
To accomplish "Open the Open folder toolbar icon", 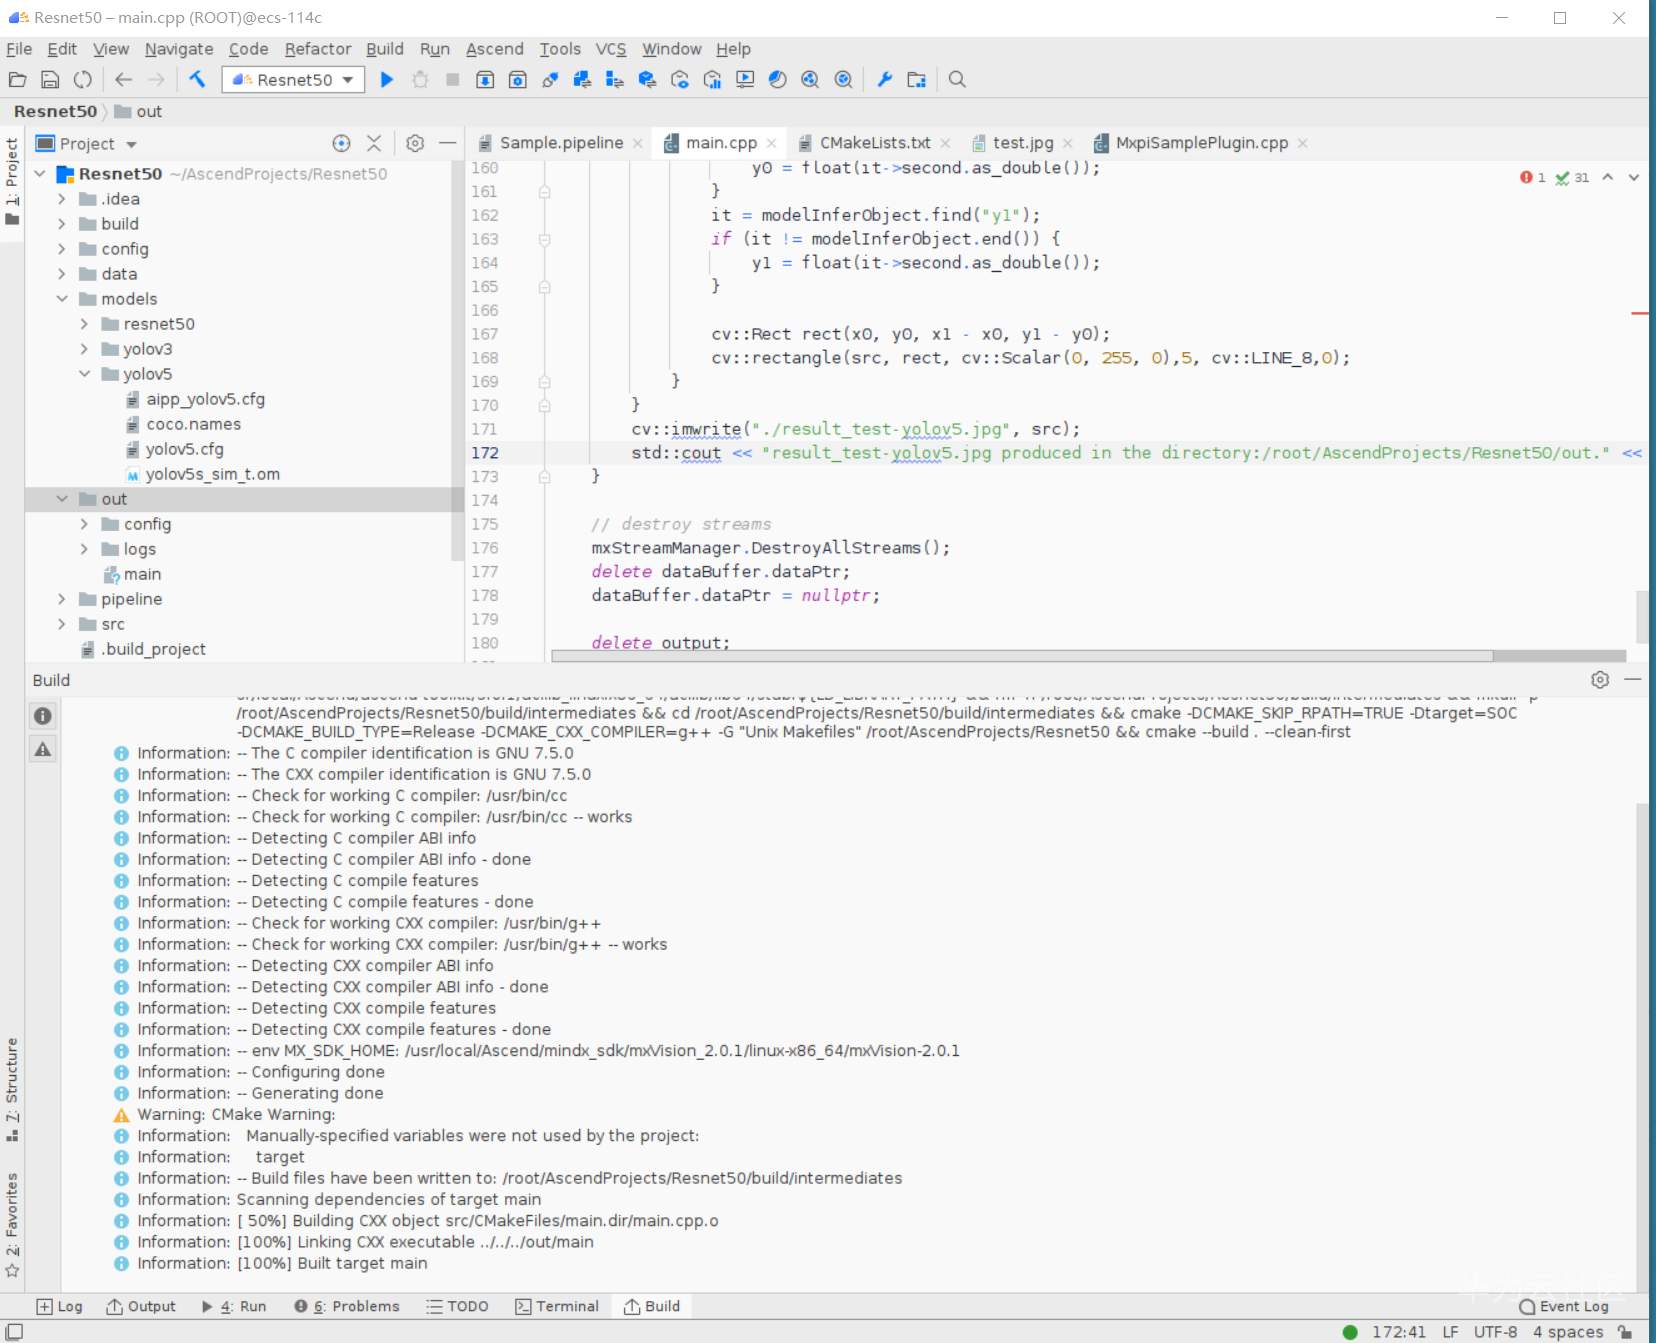I will tap(17, 80).
